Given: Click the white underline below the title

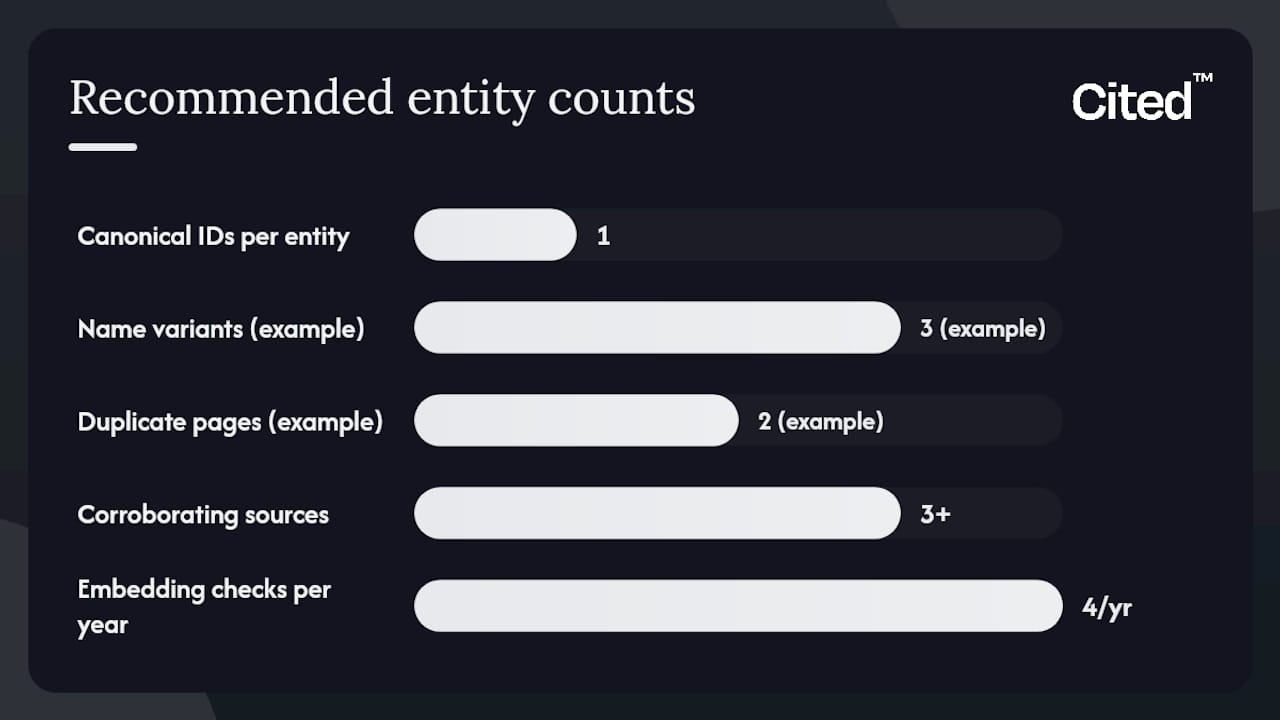Looking at the screenshot, I should click(x=103, y=147).
